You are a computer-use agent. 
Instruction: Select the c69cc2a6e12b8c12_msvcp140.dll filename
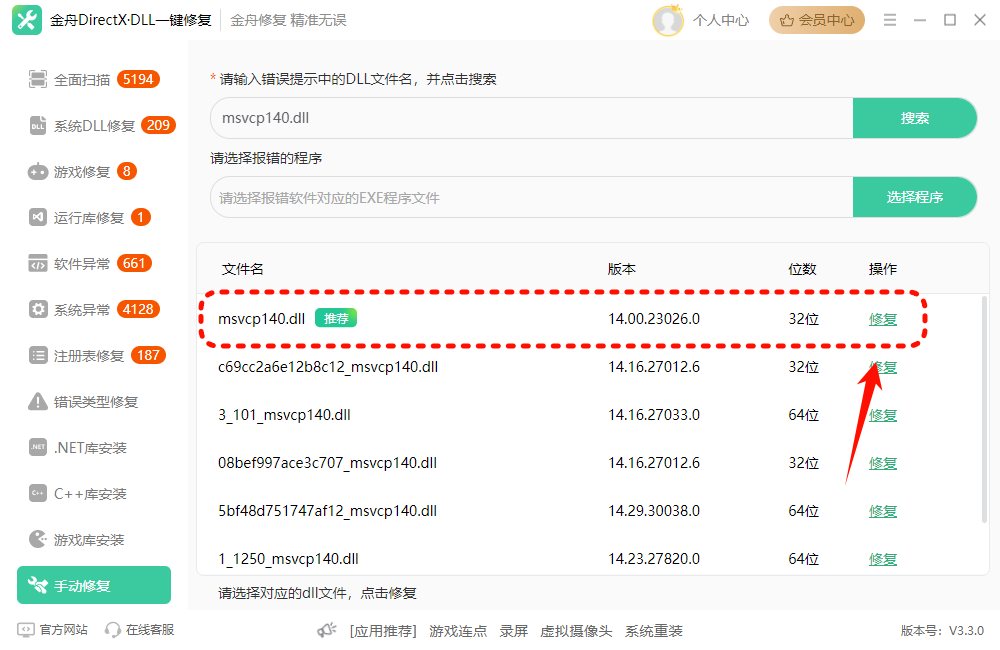pos(328,367)
